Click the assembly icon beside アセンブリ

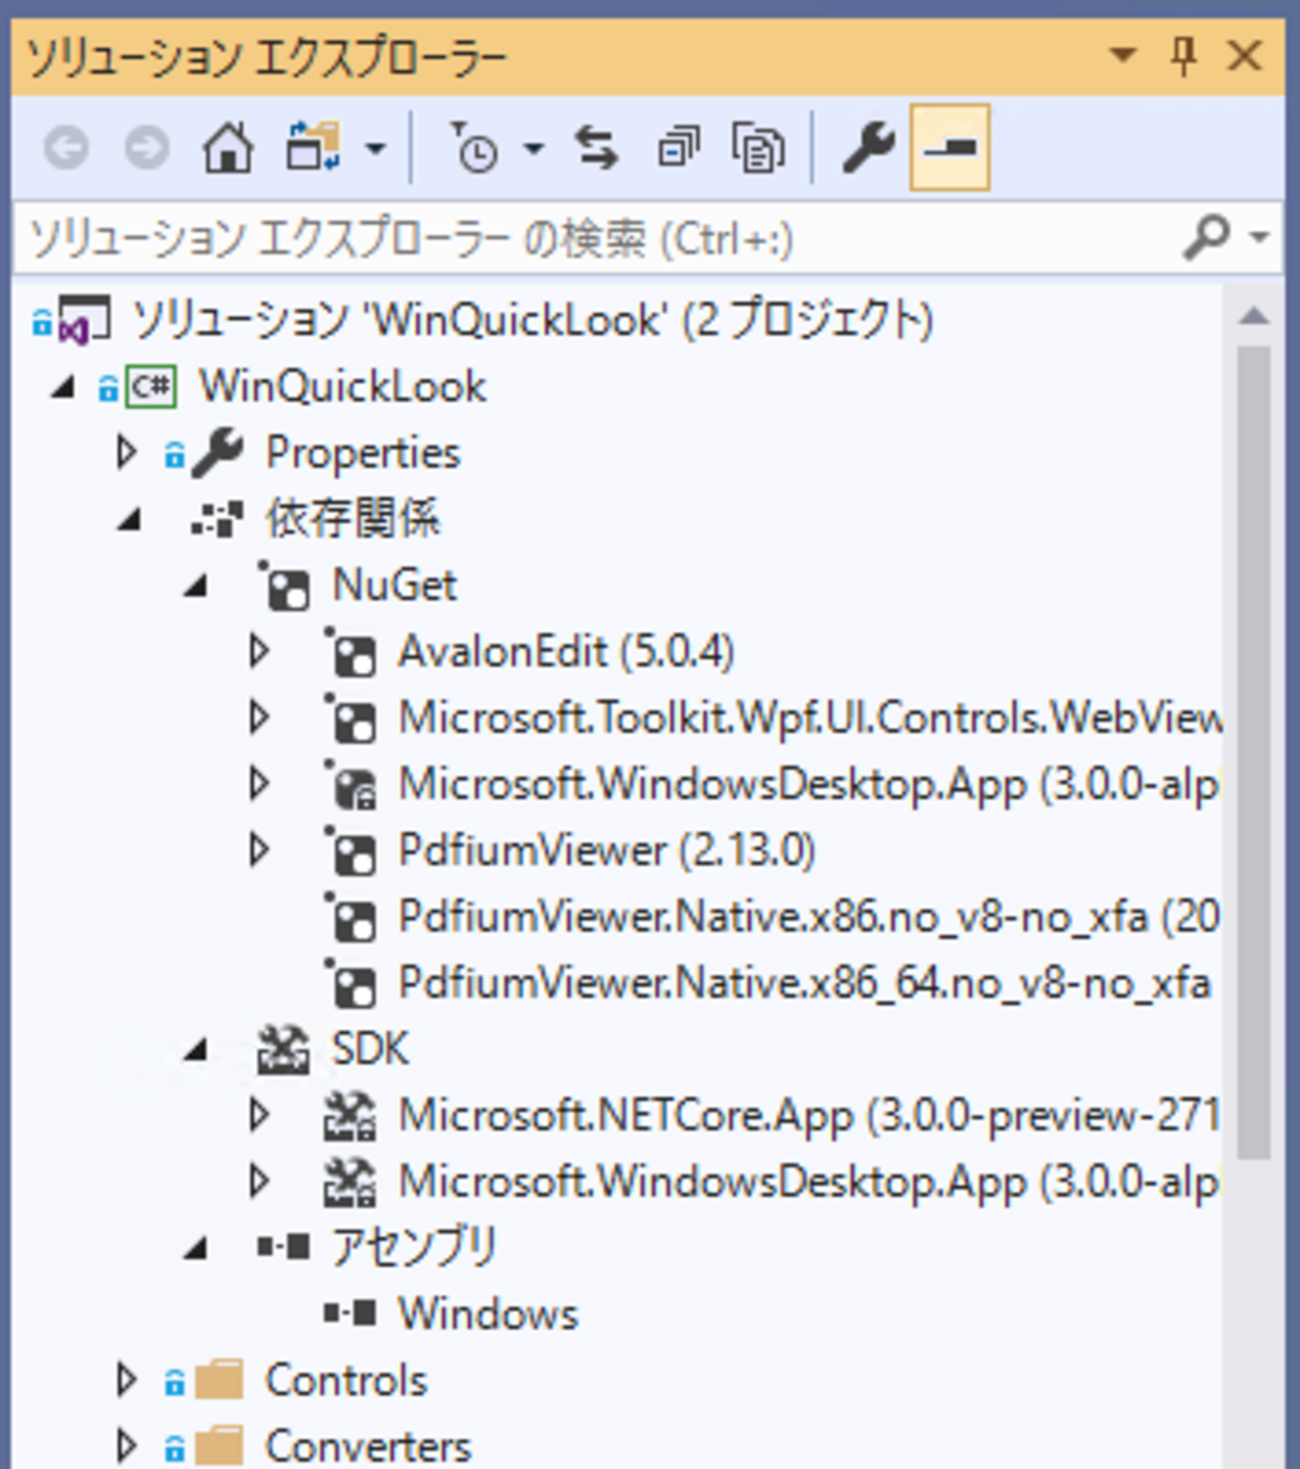point(284,1247)
